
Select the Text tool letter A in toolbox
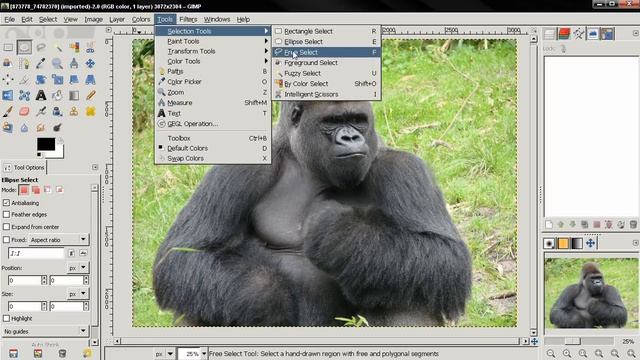(41, 96)
